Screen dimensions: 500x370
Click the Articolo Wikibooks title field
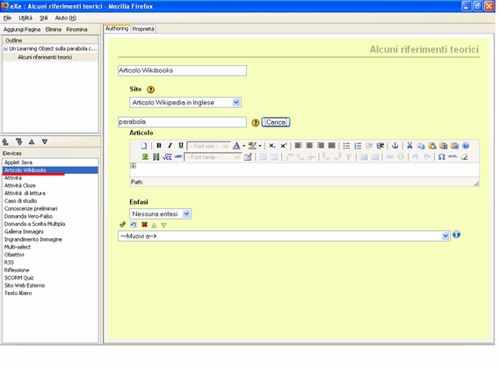pyautogui.click(x=182, y=71)
